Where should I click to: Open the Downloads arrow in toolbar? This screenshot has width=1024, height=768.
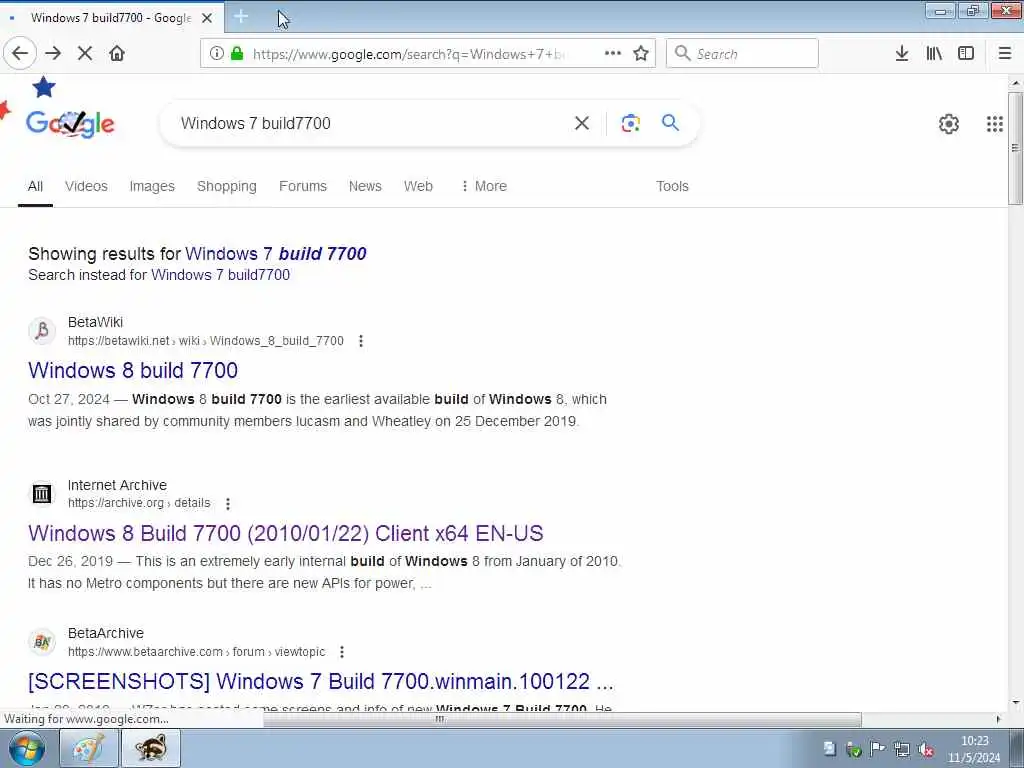[x=902, y=54]
